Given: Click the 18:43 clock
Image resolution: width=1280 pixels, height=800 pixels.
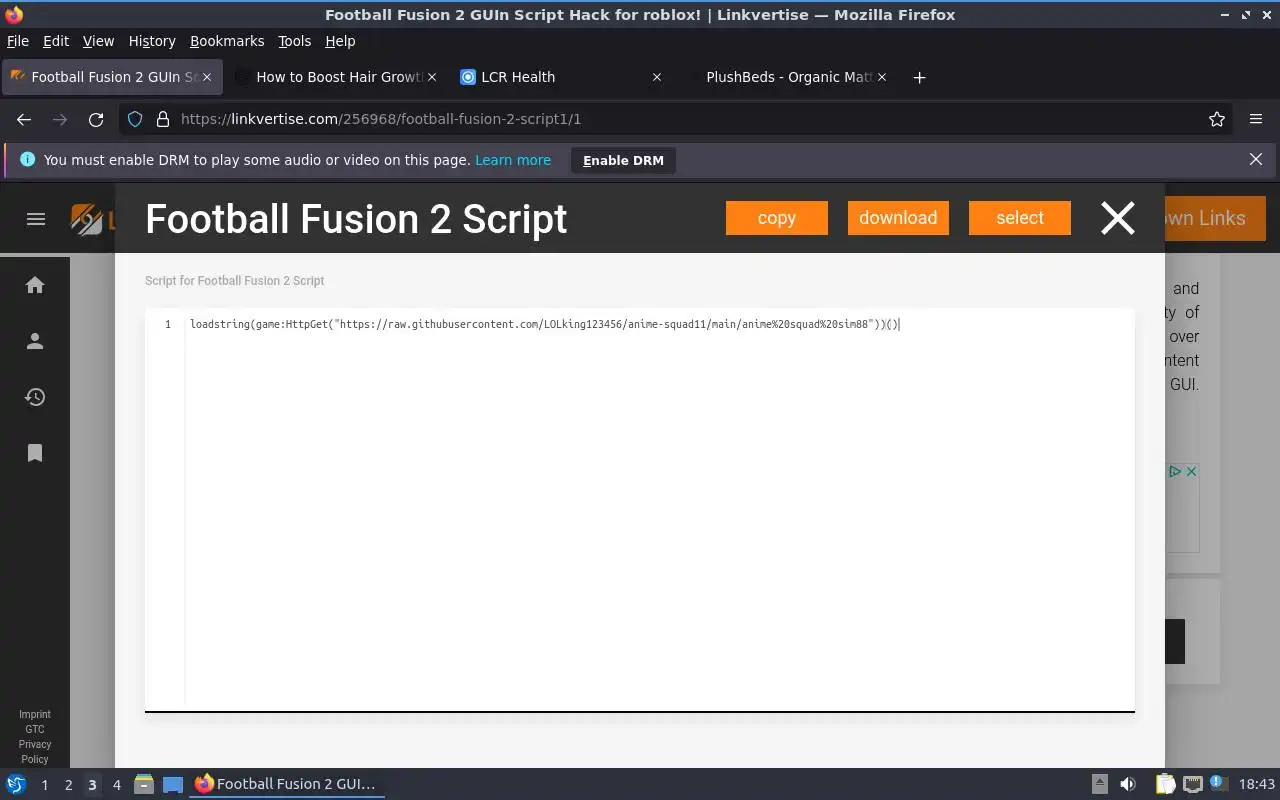Looking at the screenshot, I should coord(1257,784).
